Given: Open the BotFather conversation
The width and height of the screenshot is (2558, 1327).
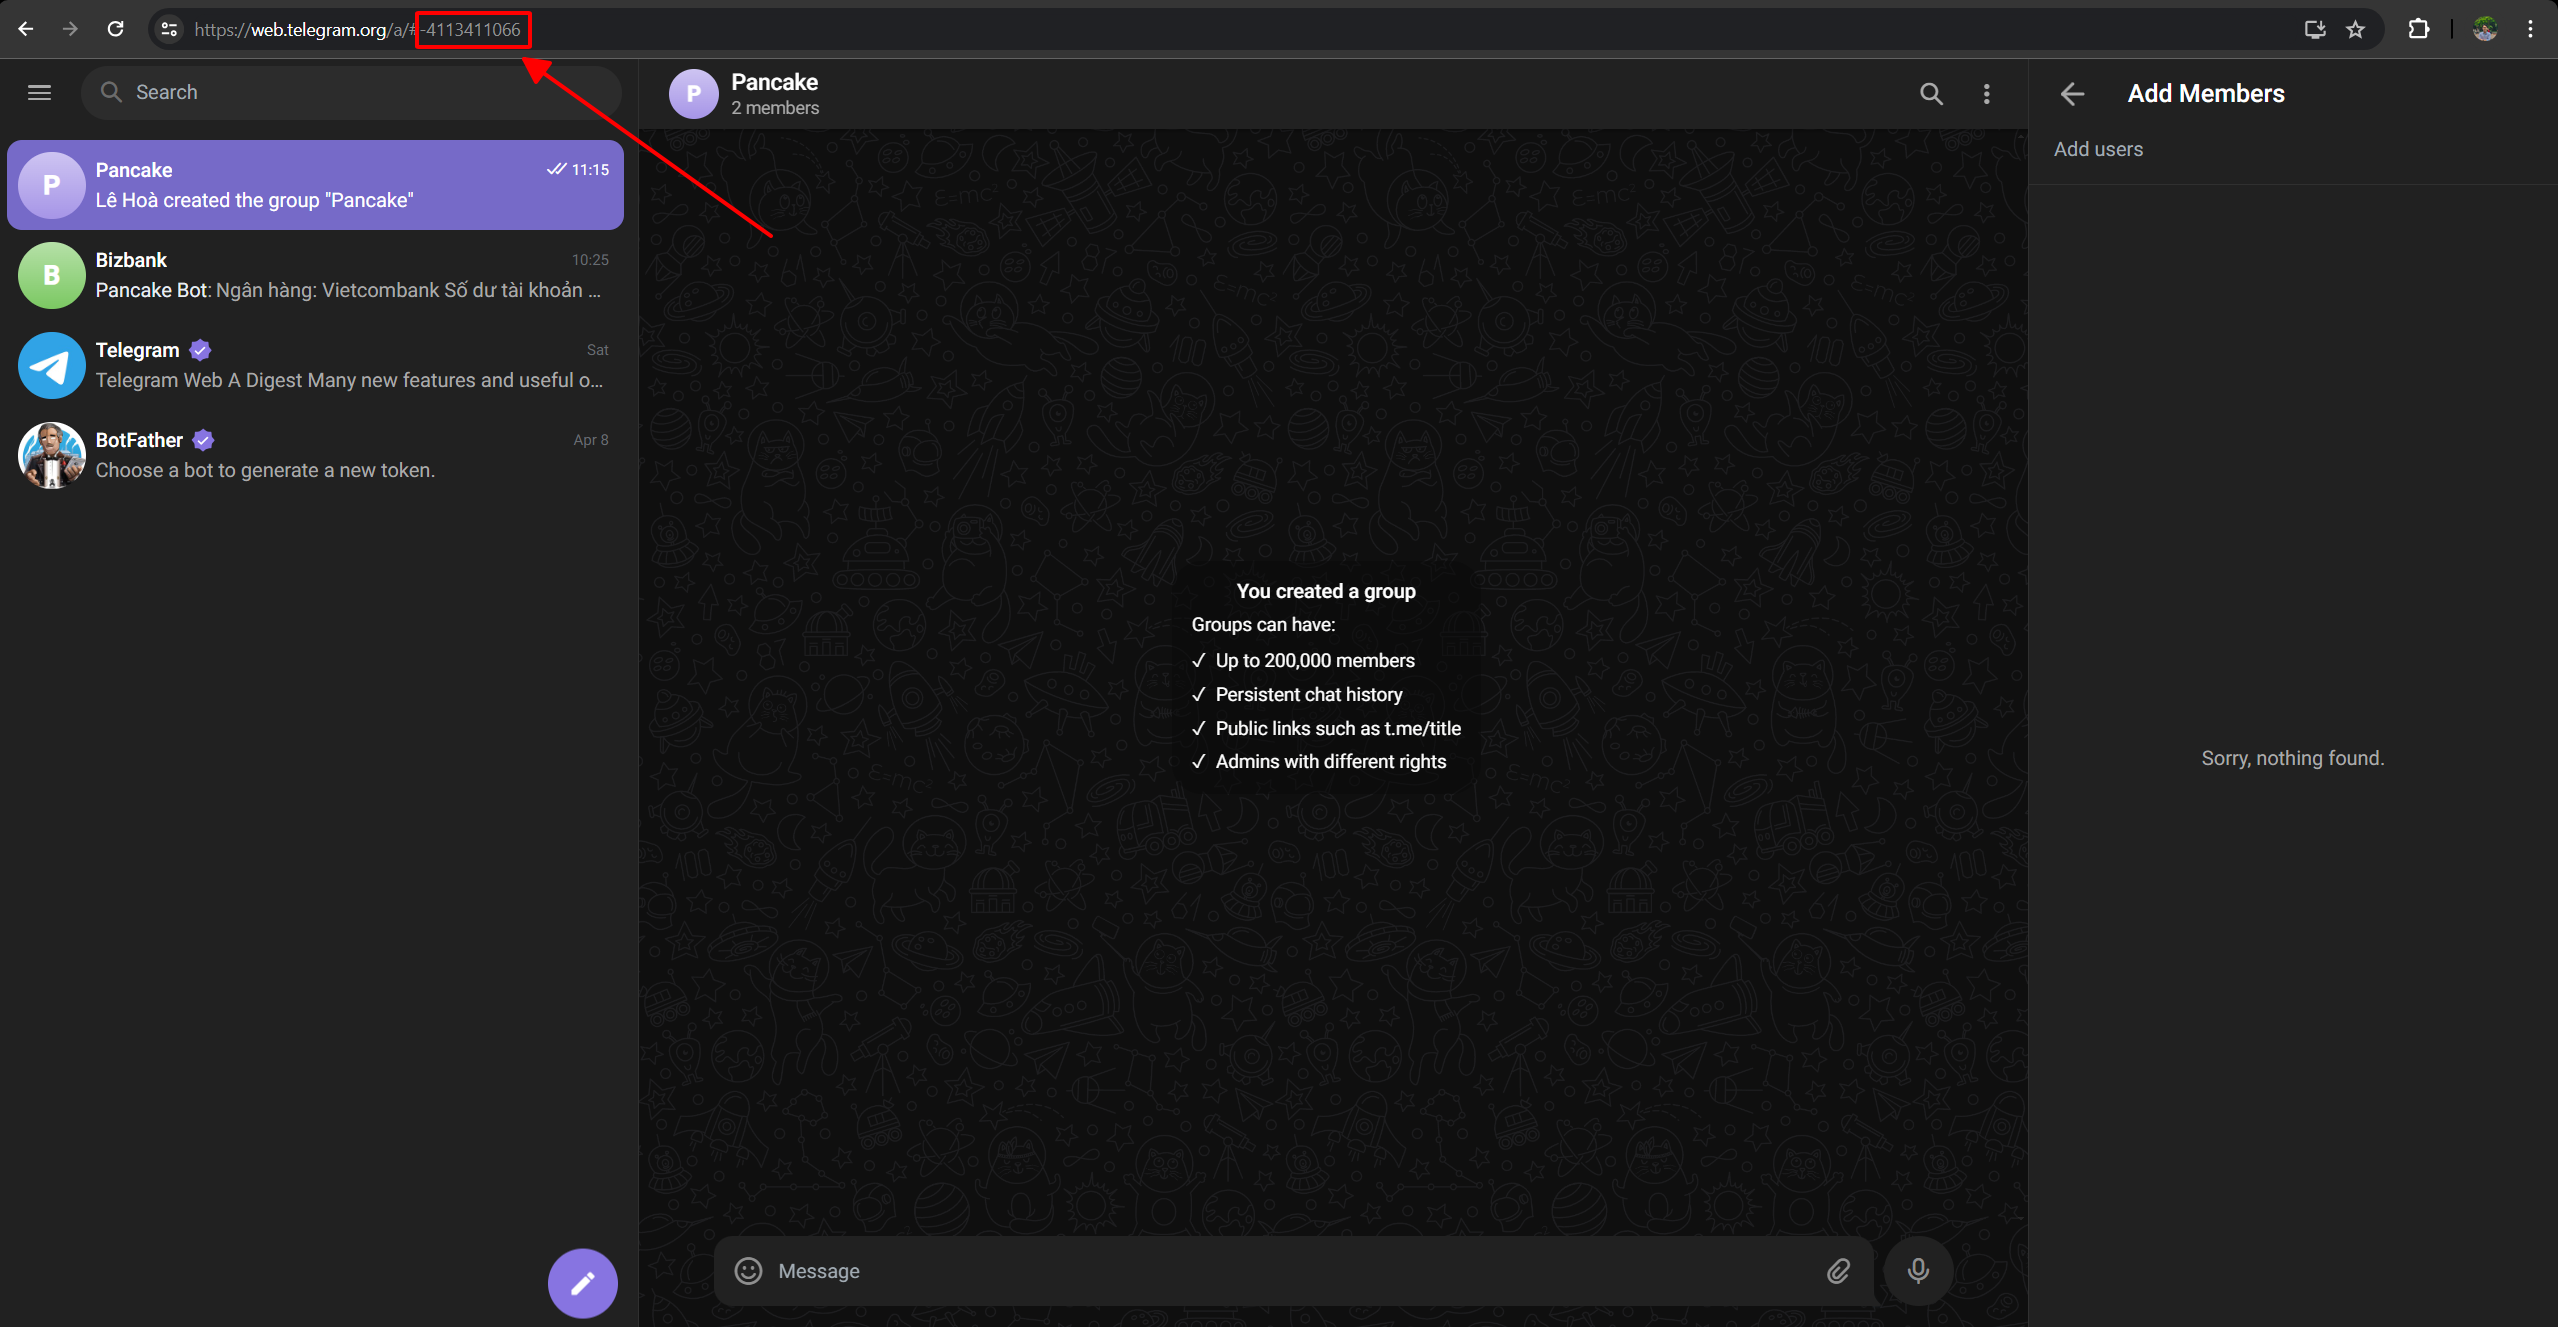Looking at the screenshot, I should [315, 455].
